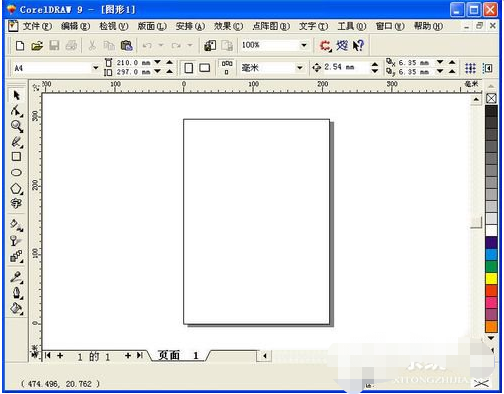Screen dimensions: 504x394
Task: Click the horizontal scrollbar left arrow
Action: pos(265,356)
